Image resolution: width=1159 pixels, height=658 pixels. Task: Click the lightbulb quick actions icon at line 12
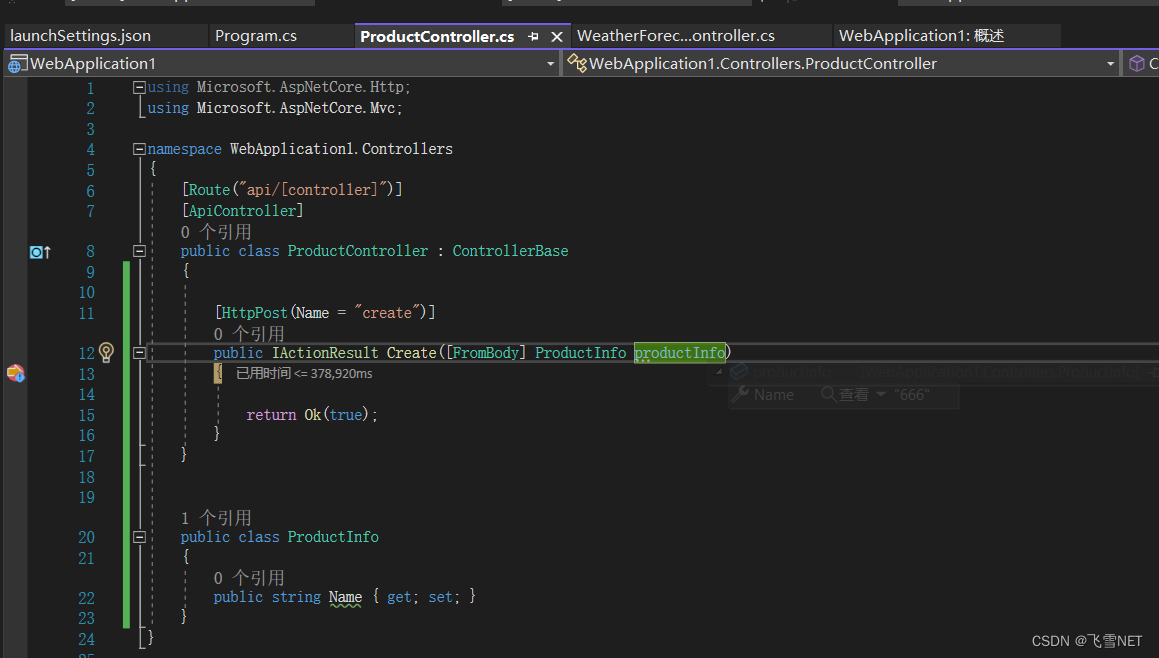click(107, 353)
